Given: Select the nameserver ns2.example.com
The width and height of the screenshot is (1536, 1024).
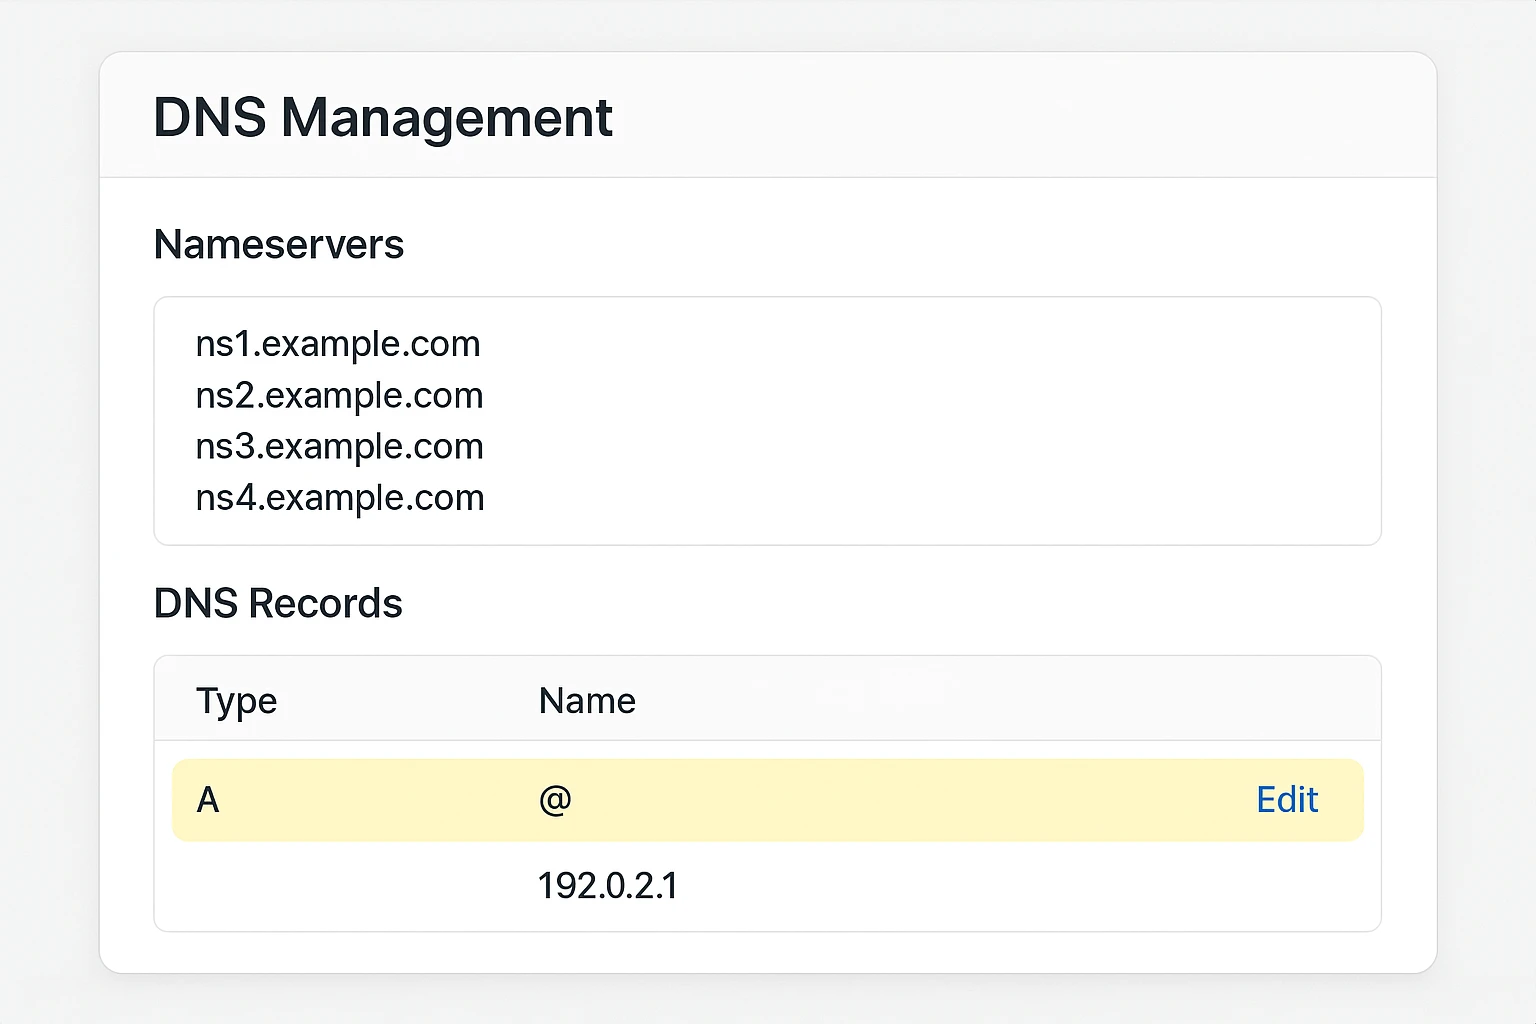Looking at the screenshot, I should coord(339,396).
